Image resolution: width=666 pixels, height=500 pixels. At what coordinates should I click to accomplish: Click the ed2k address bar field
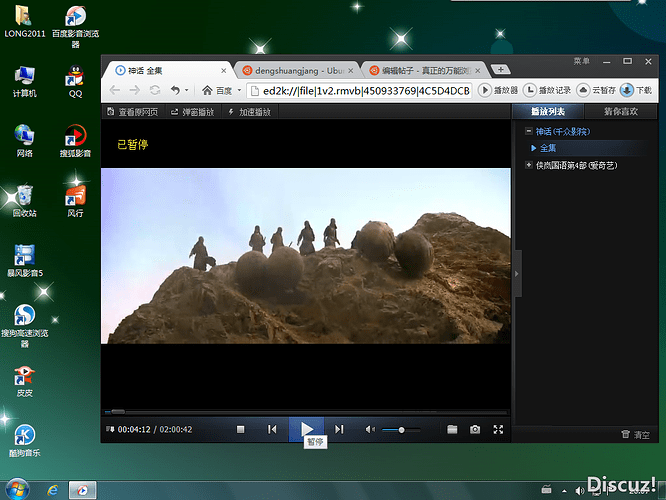(359, 90)
